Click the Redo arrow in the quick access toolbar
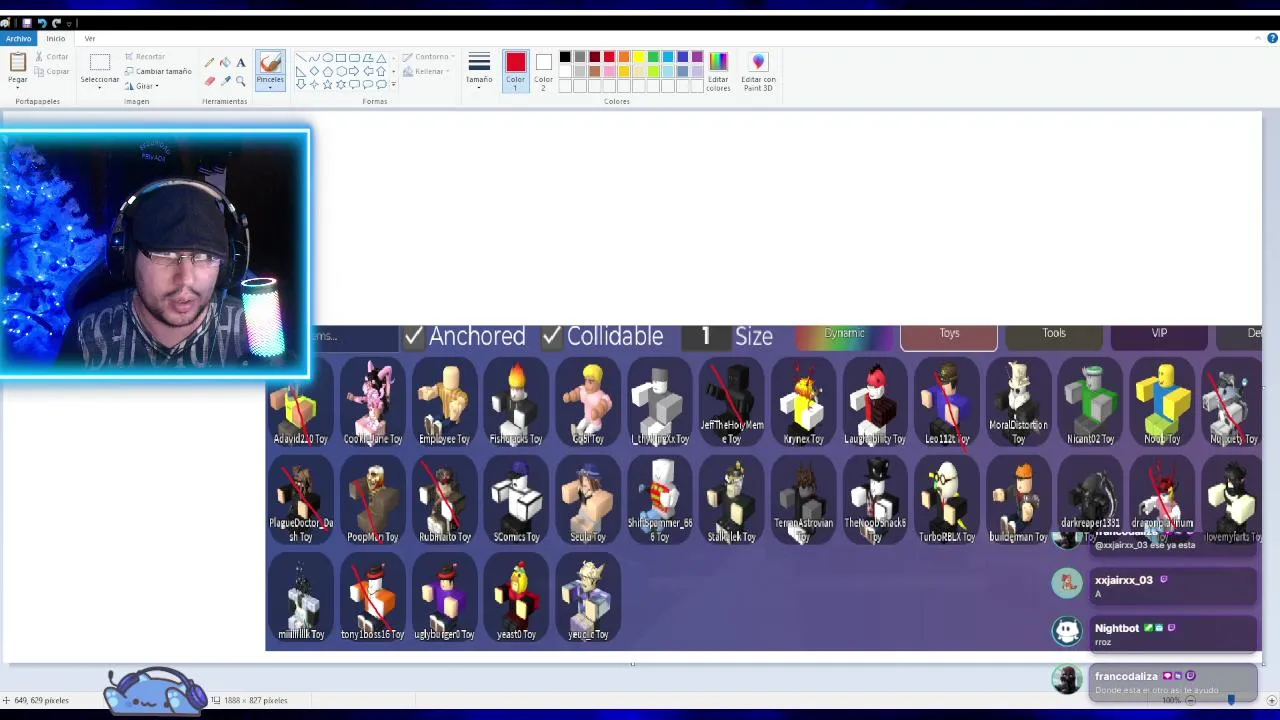 56,22
